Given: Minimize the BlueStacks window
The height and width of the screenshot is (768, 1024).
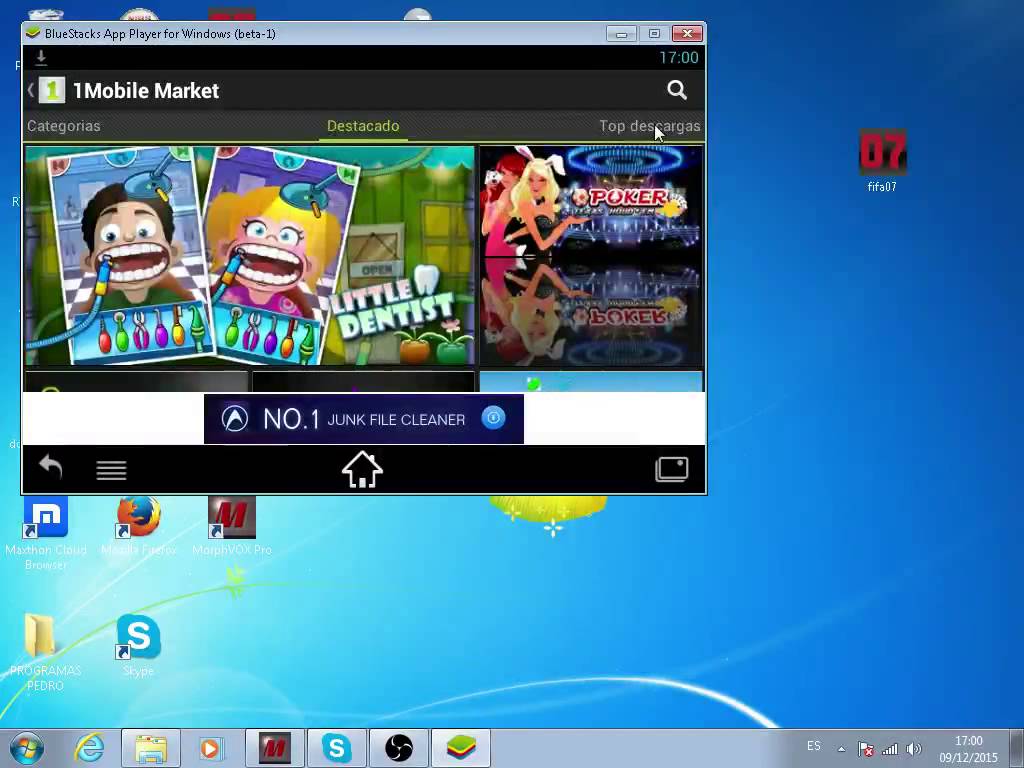Looking at the screenshot, I should 621,33.
